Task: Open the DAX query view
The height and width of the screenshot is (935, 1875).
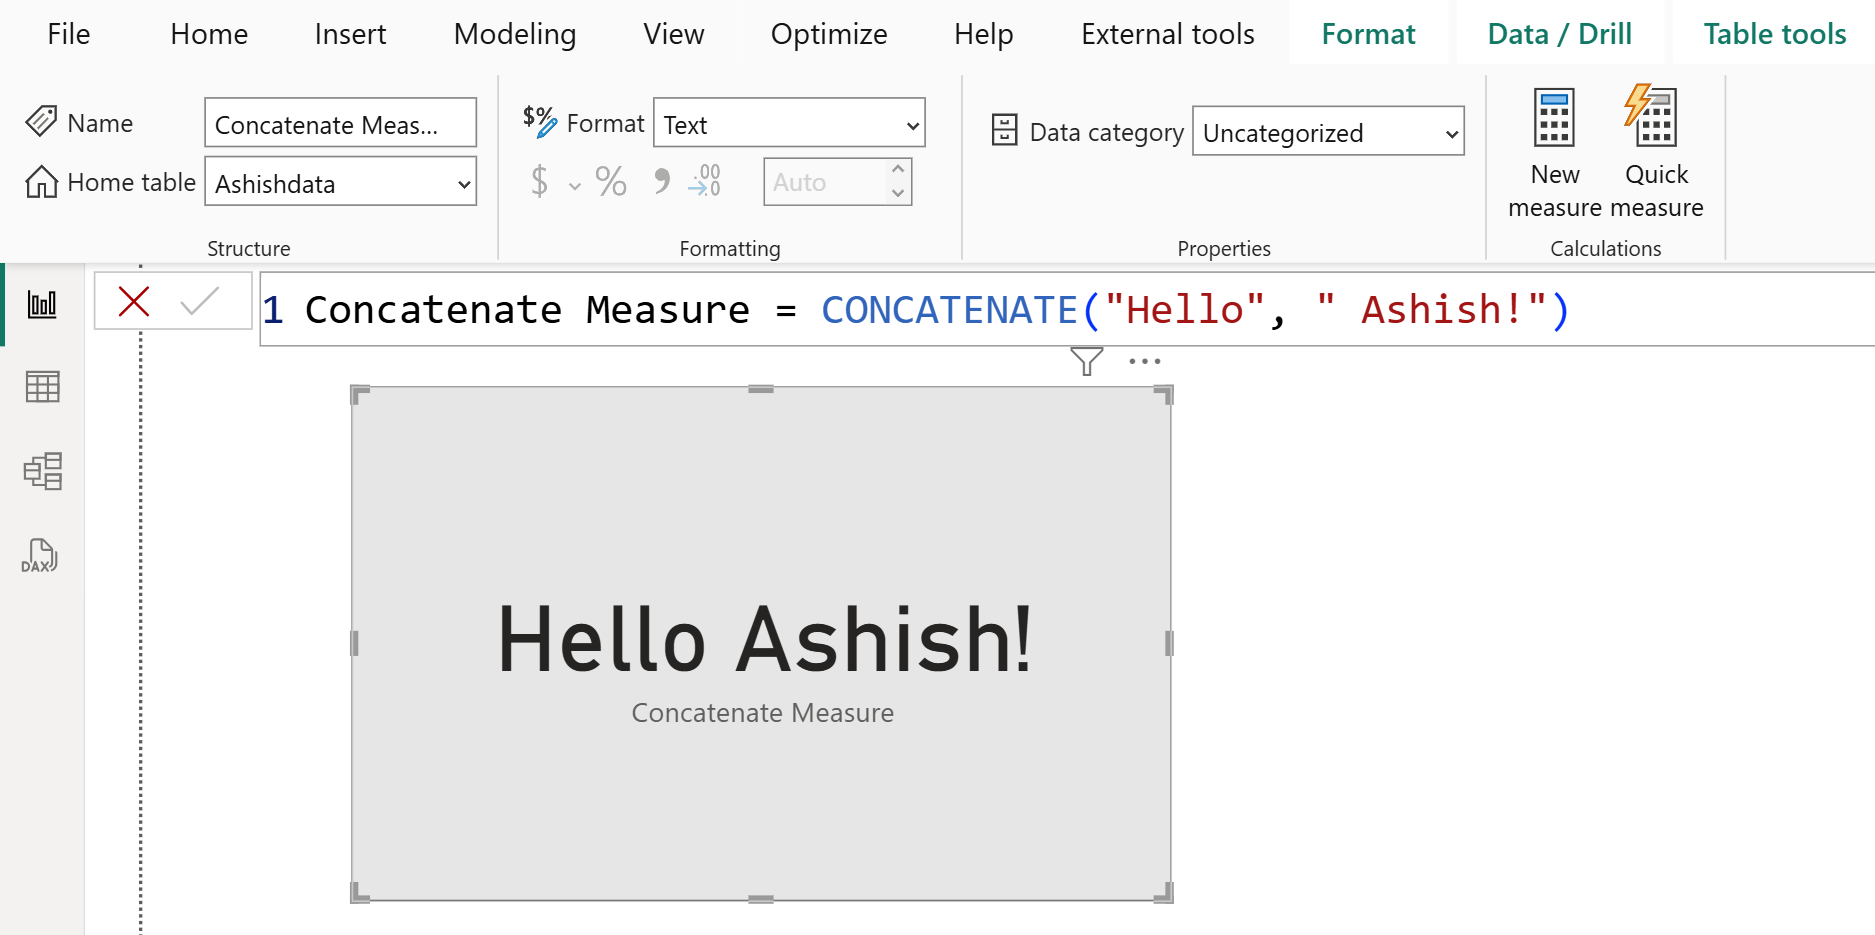Action: [x=41, y=555]
